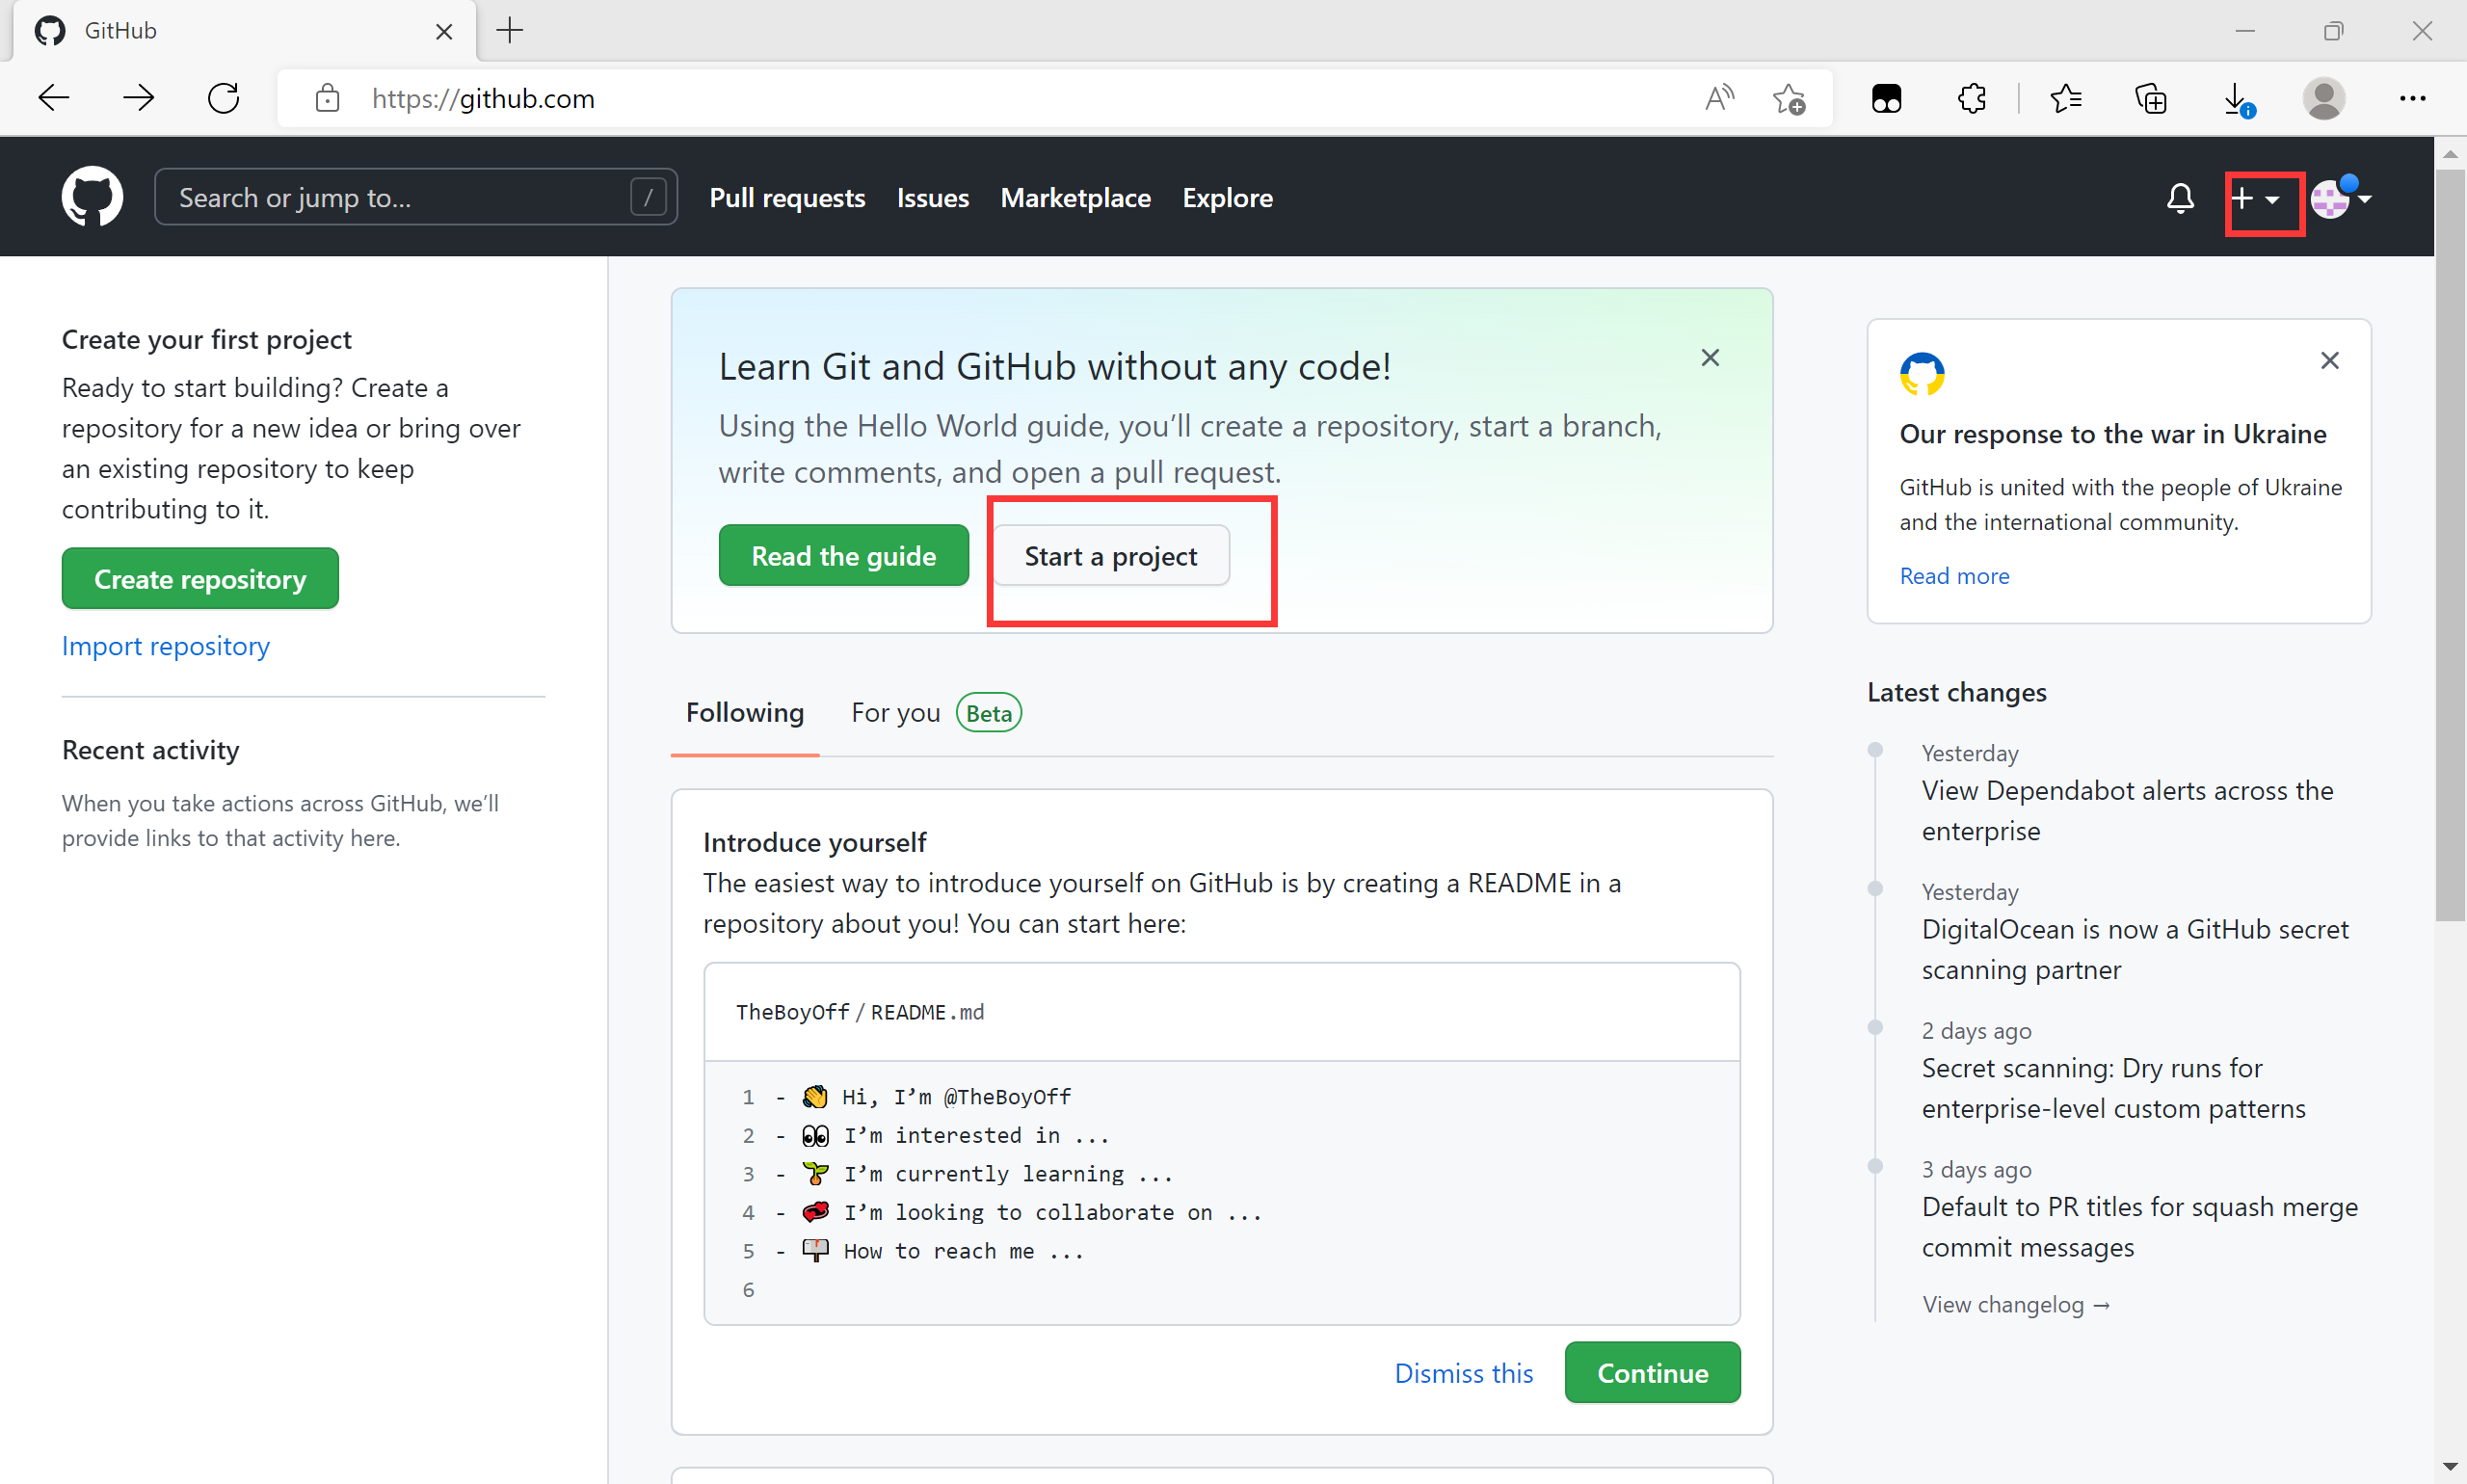2467x1484 pixels.
Task: Click the Import repository link
Action: [x=166, y=646]
